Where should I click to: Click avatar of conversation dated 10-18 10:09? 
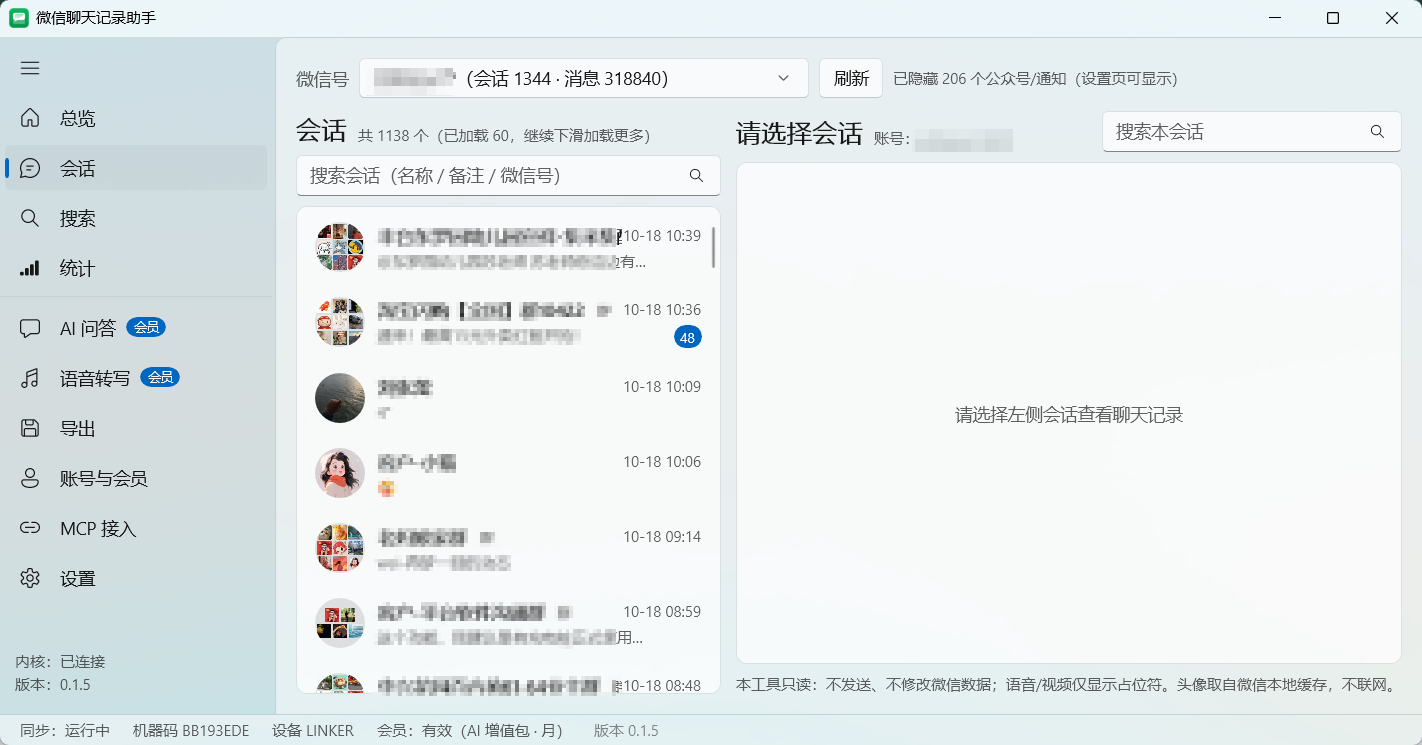[340, 398]
